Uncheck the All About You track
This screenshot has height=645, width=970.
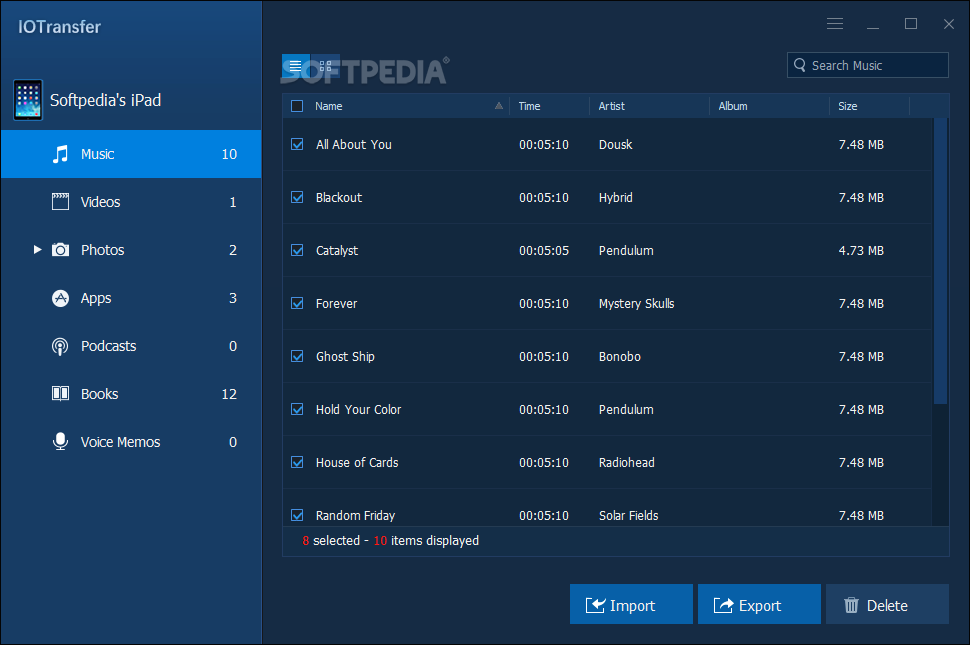tap(297, 144)
